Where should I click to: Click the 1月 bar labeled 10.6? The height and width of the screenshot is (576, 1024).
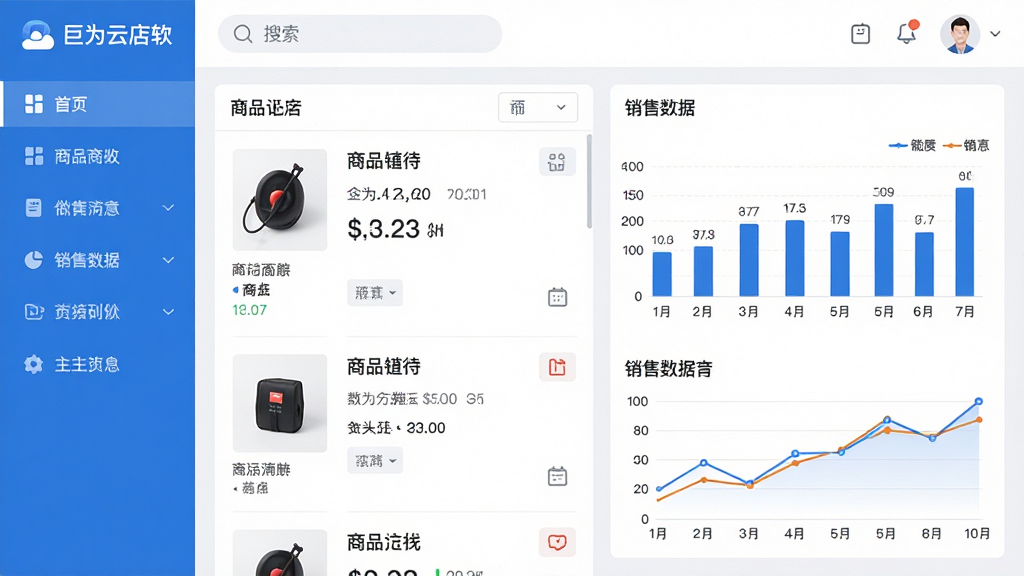coord(662,274)
